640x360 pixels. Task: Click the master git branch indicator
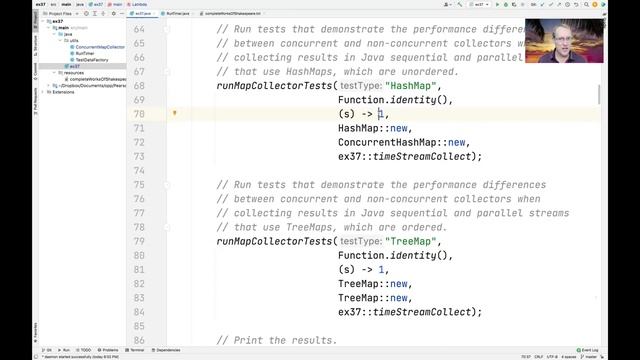[589, 357]
